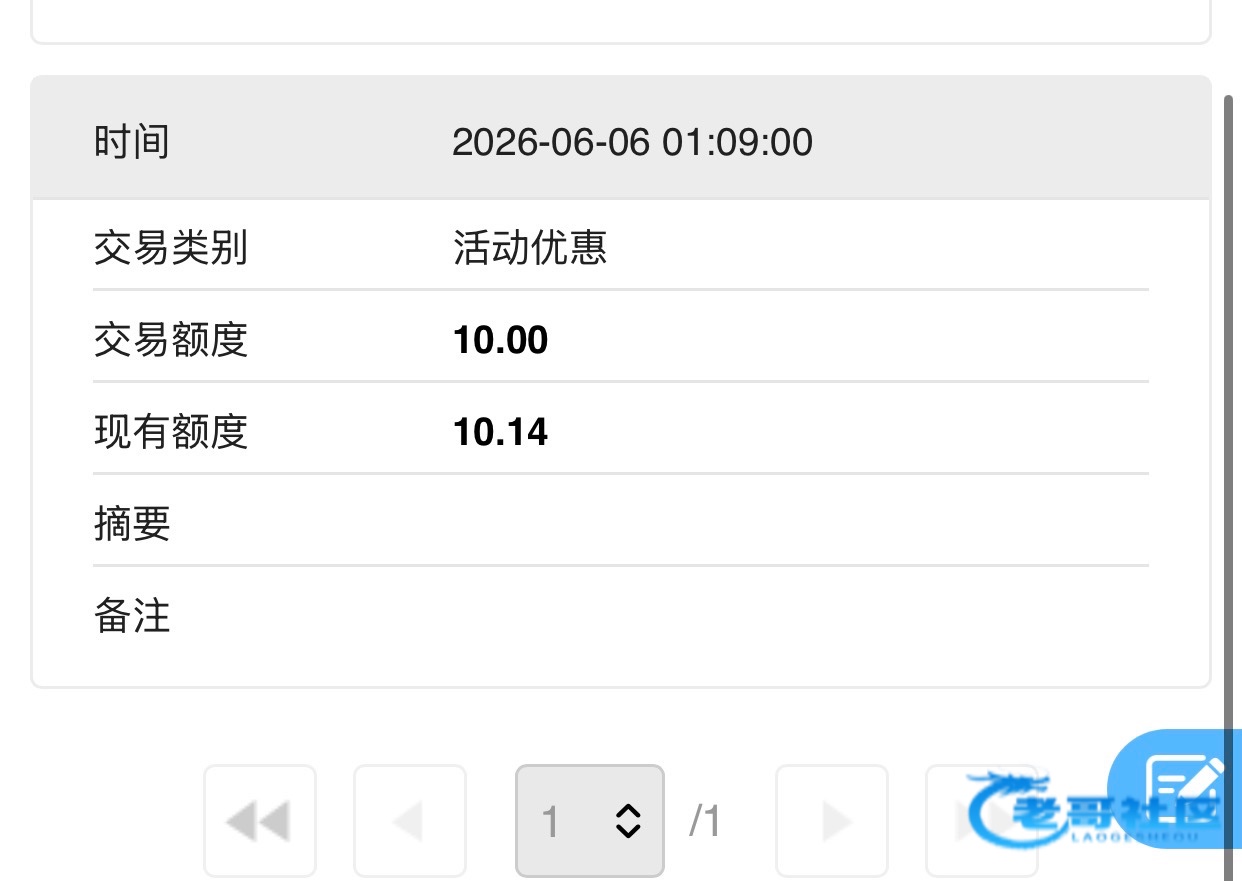Open the page number selector showing 1

590,821
